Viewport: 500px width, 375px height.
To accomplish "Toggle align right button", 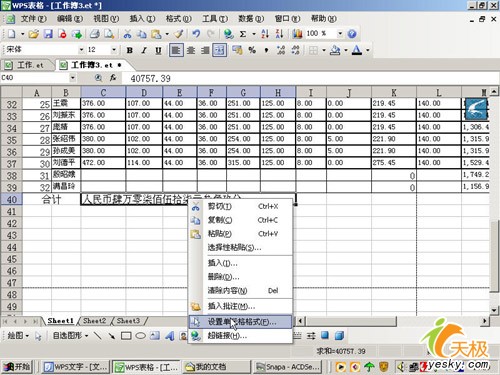I will point(205,50).
